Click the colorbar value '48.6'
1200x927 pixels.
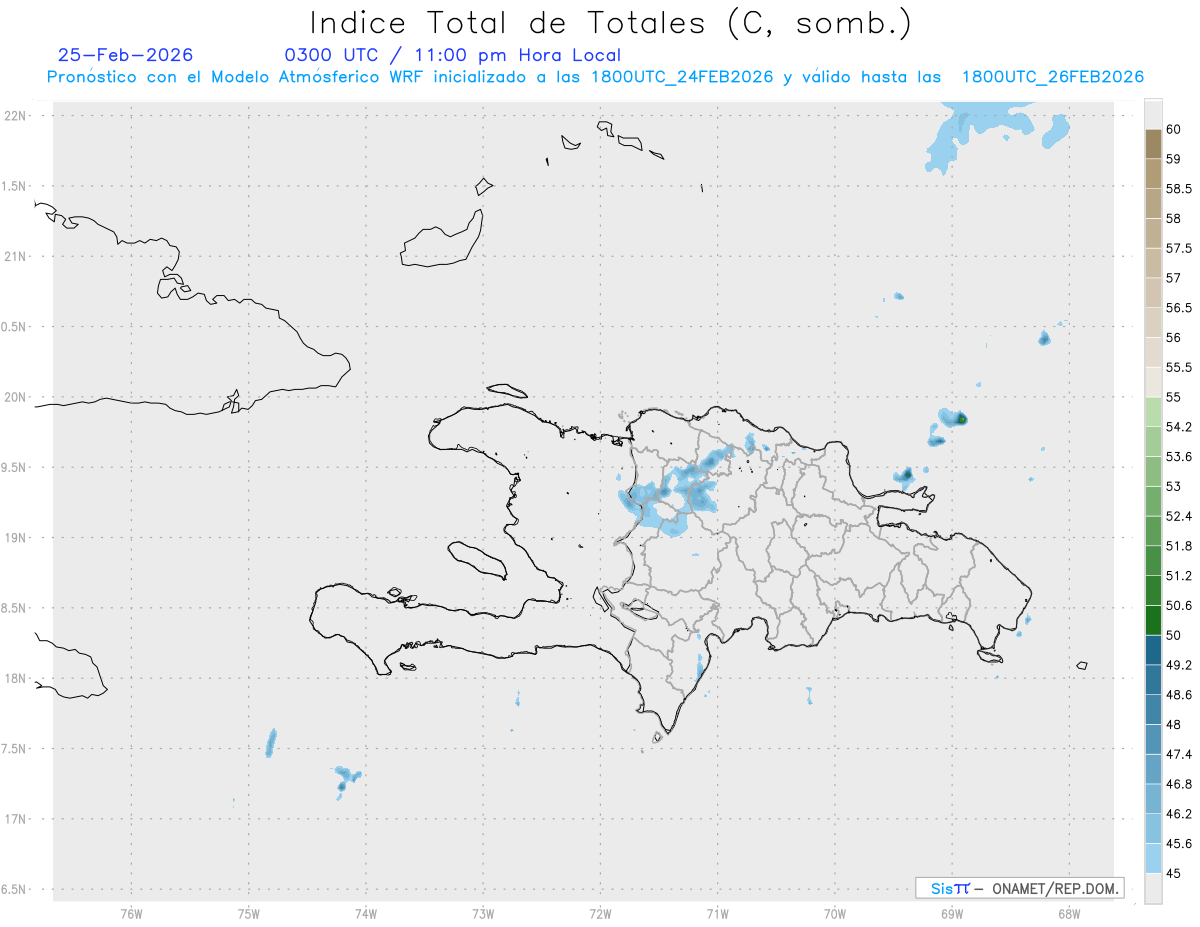(x=1179, y=694)
